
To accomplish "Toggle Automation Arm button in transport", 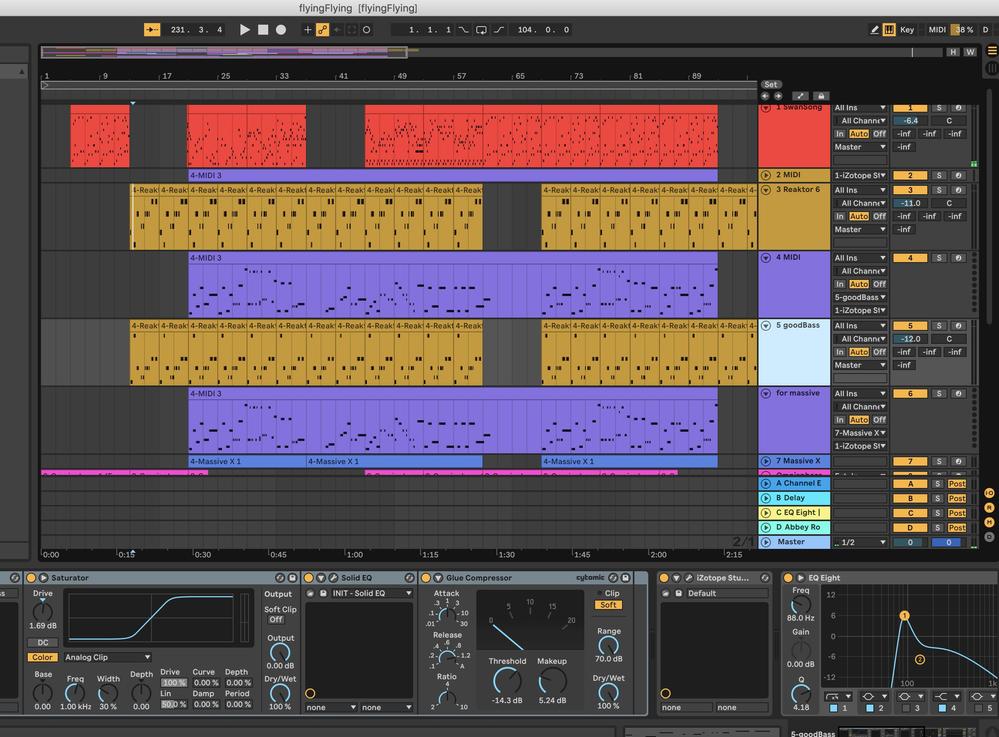I will click(x=322, y=29).
